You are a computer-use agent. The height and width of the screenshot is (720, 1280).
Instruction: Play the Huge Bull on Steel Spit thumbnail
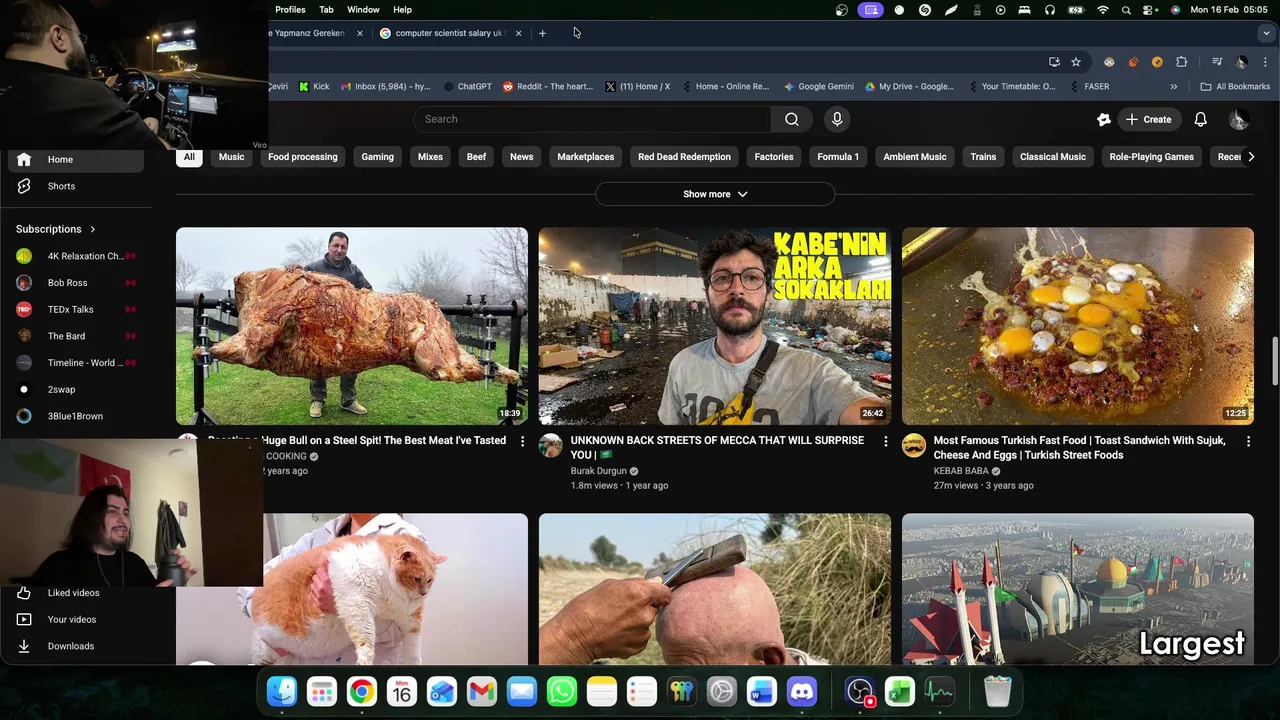pyautogui.click(x=352, y=326)
